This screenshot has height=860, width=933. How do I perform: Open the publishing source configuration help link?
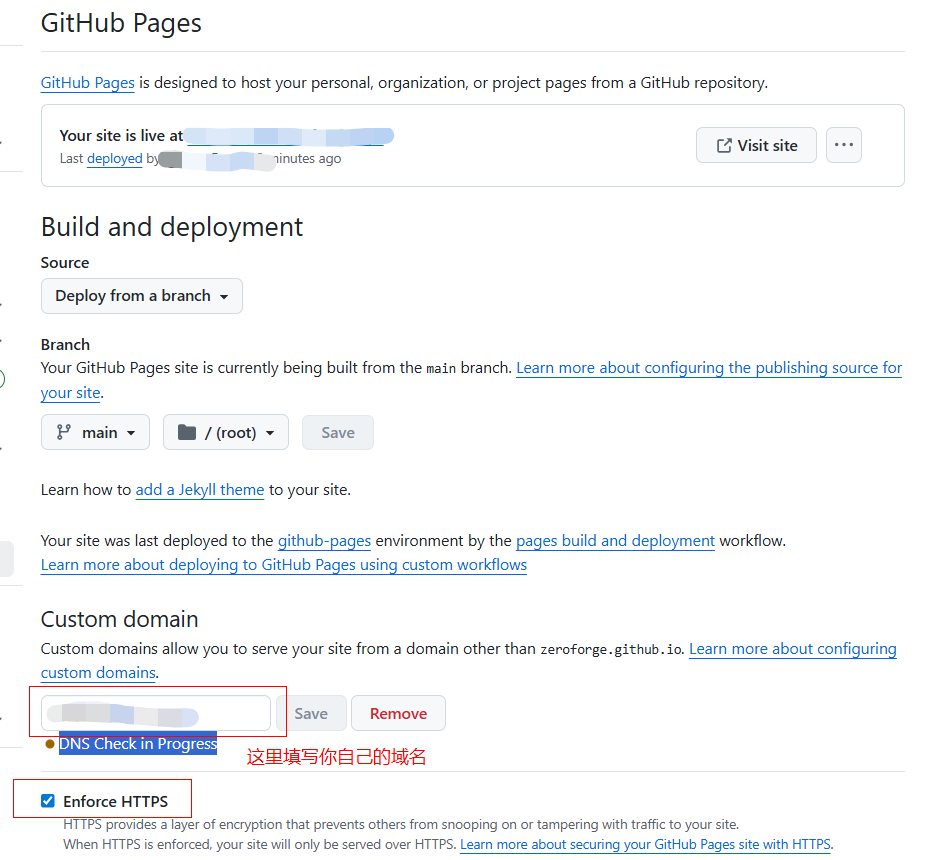pyautogui.click(x=709, y=368)
